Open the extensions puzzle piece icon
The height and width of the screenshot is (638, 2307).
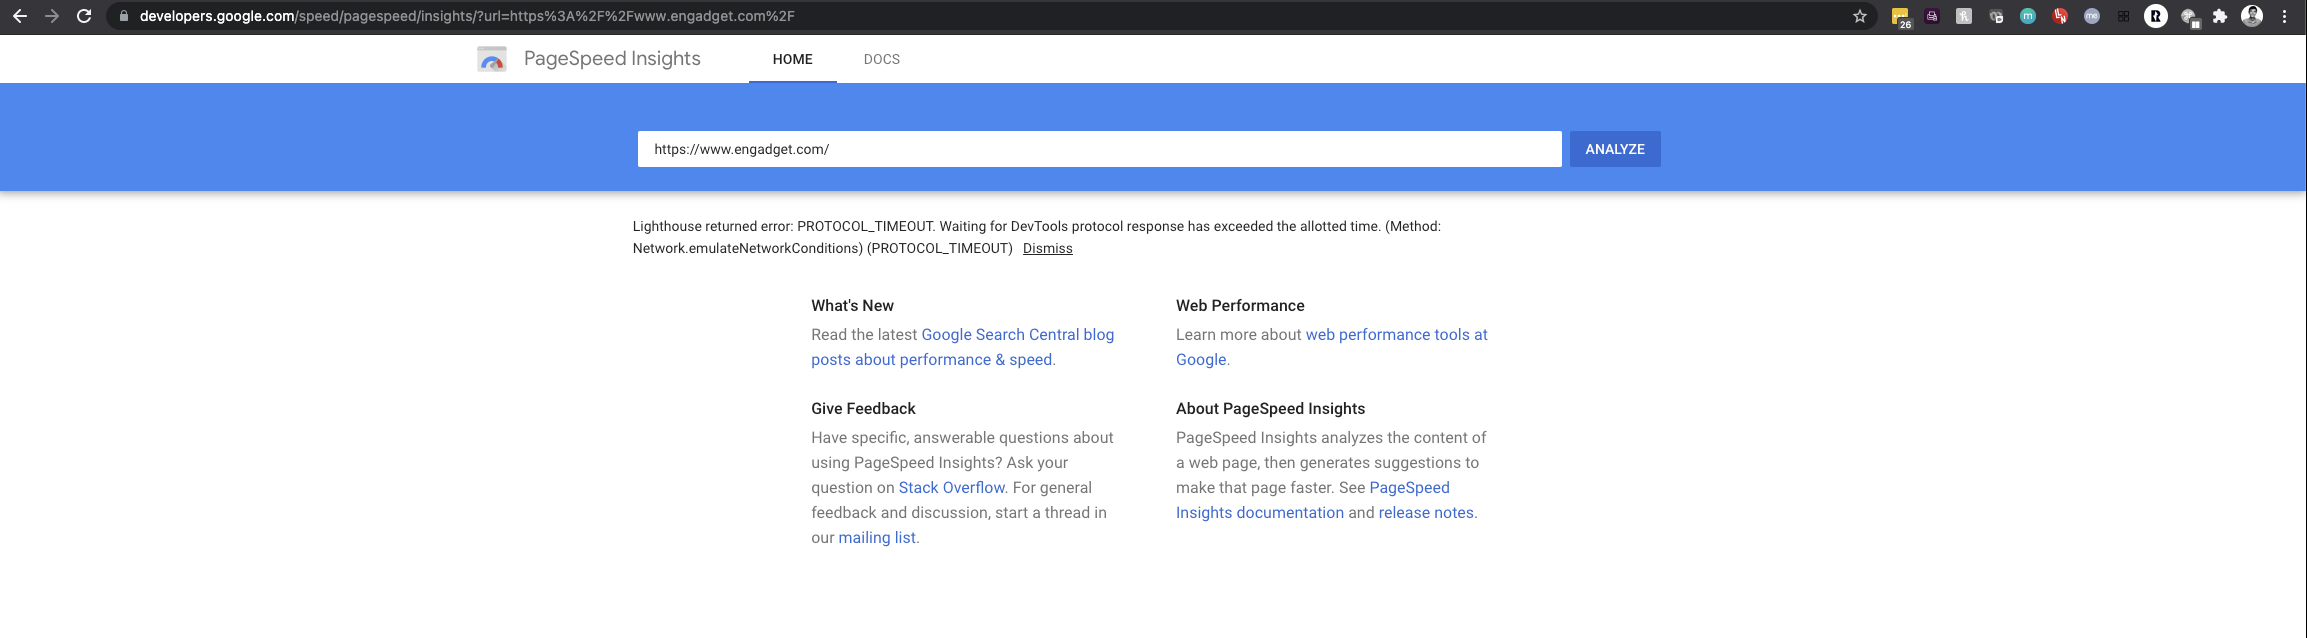[x=2222, y=16]
